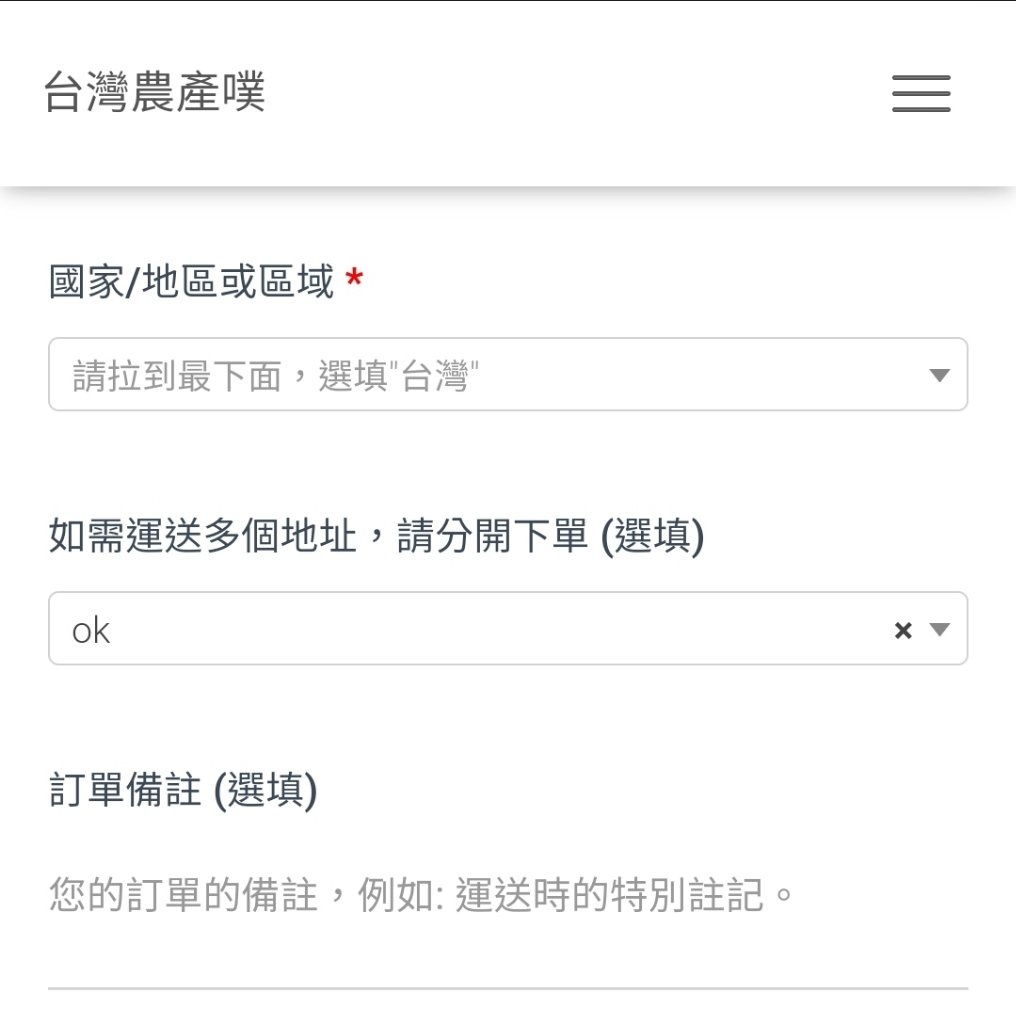Click the placeholder text 選填"台灣"
Viewport: 1016px width, 1024px height.
click(x=398, y=376)
